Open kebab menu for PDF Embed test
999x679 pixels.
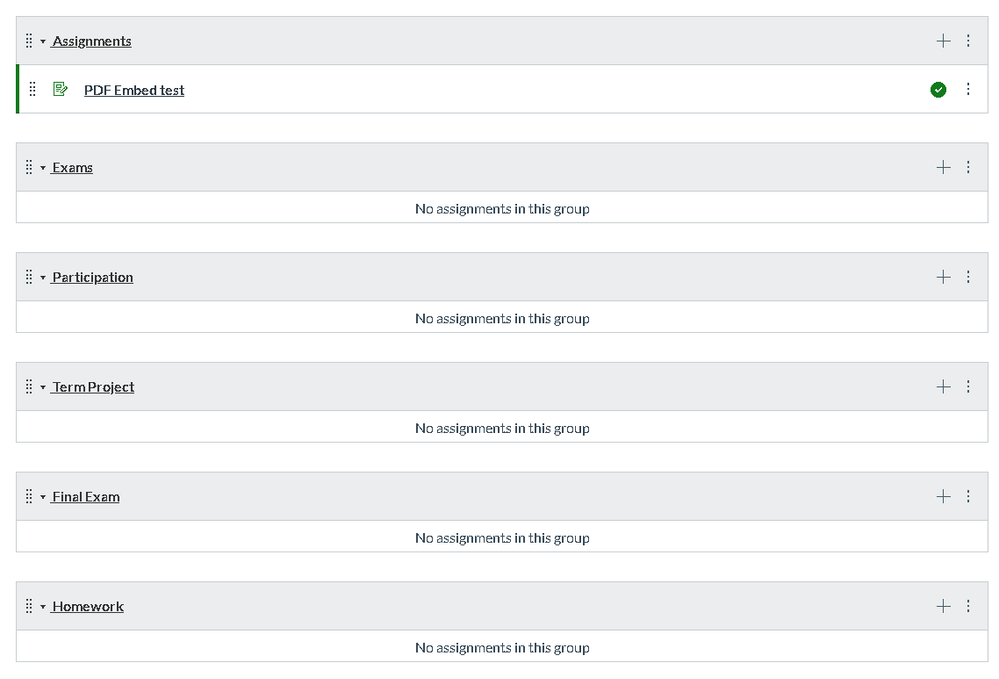point(968,90)
